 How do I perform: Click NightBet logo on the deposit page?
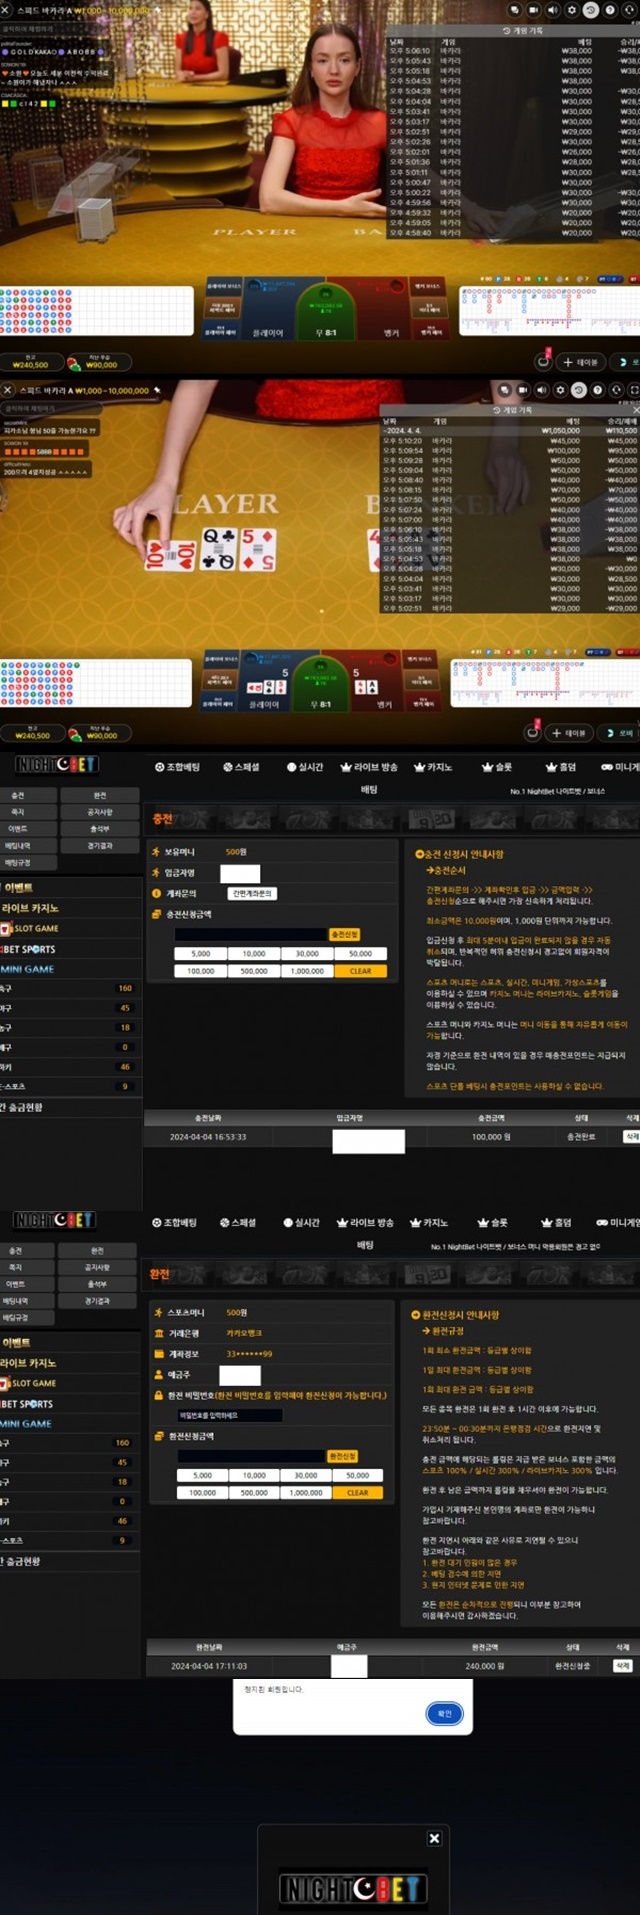tap(56, 765)
